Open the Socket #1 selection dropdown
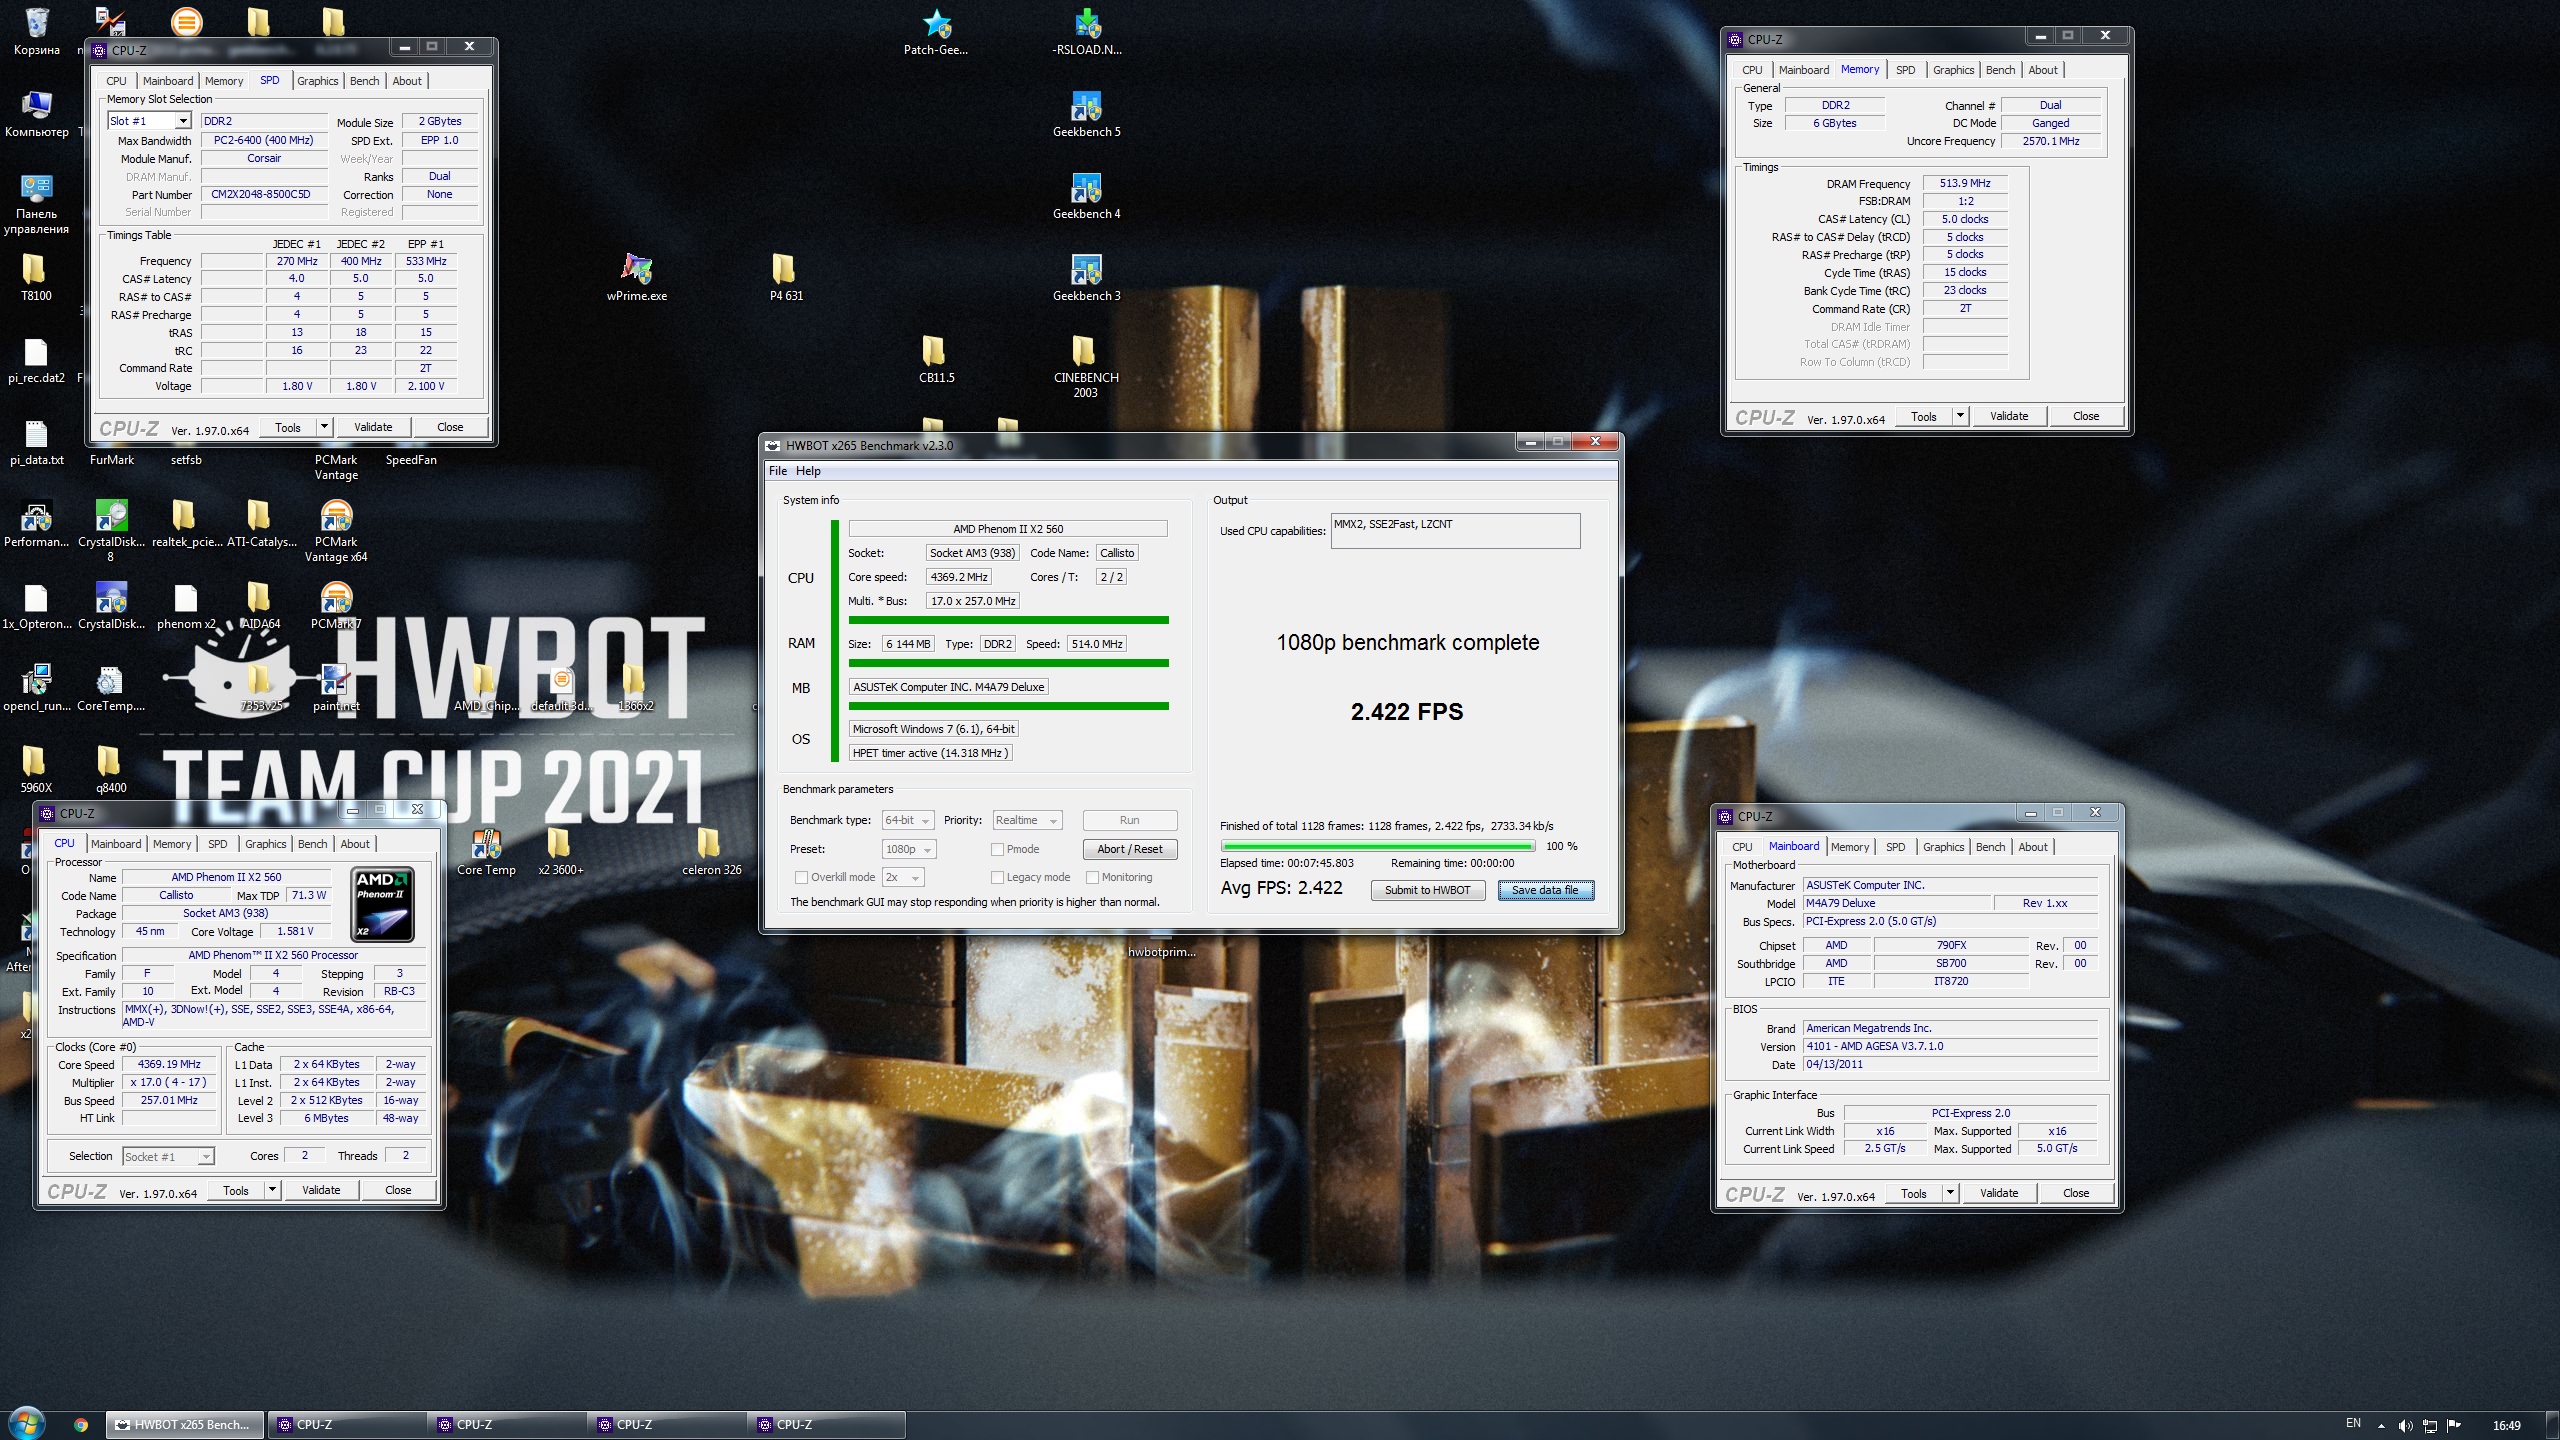The height and width of the screenshot is (1440, 2560). pyautogui.click(x=168, y=1156)
